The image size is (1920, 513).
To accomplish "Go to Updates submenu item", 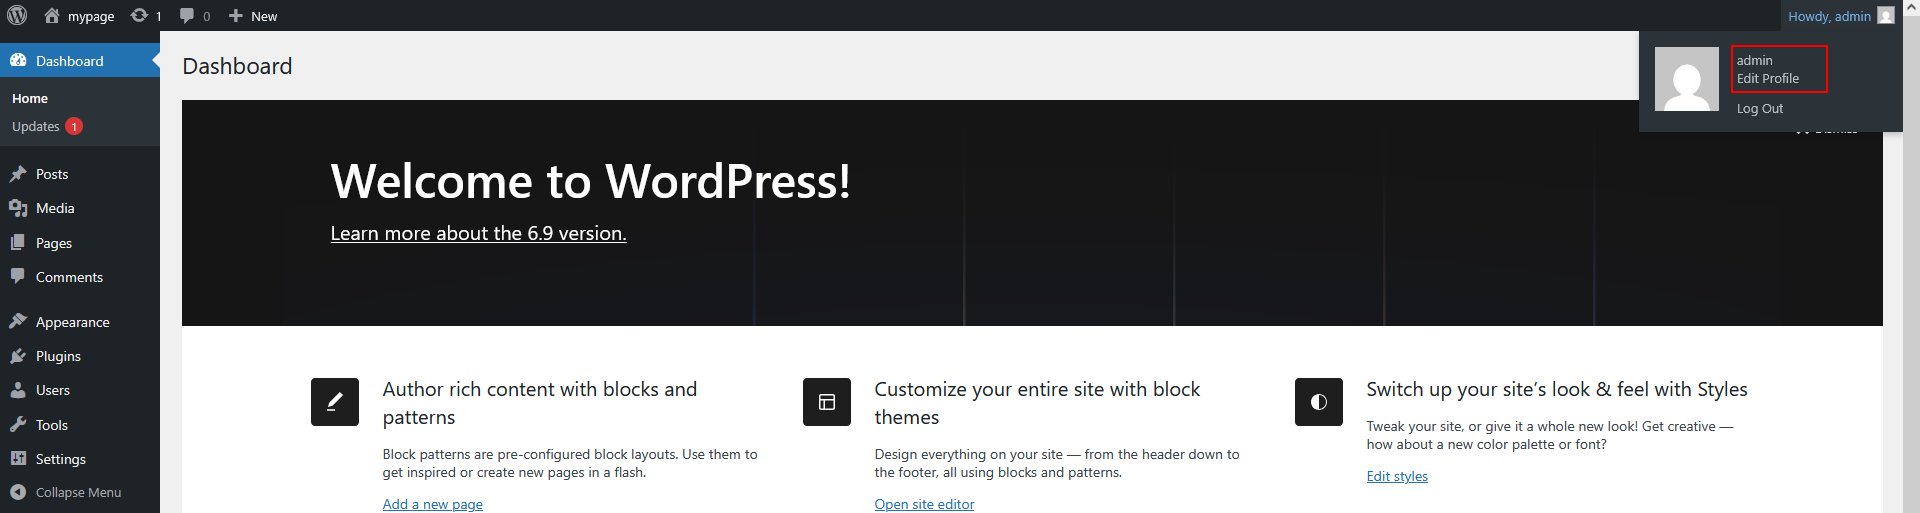I will (x=36, y=127).
